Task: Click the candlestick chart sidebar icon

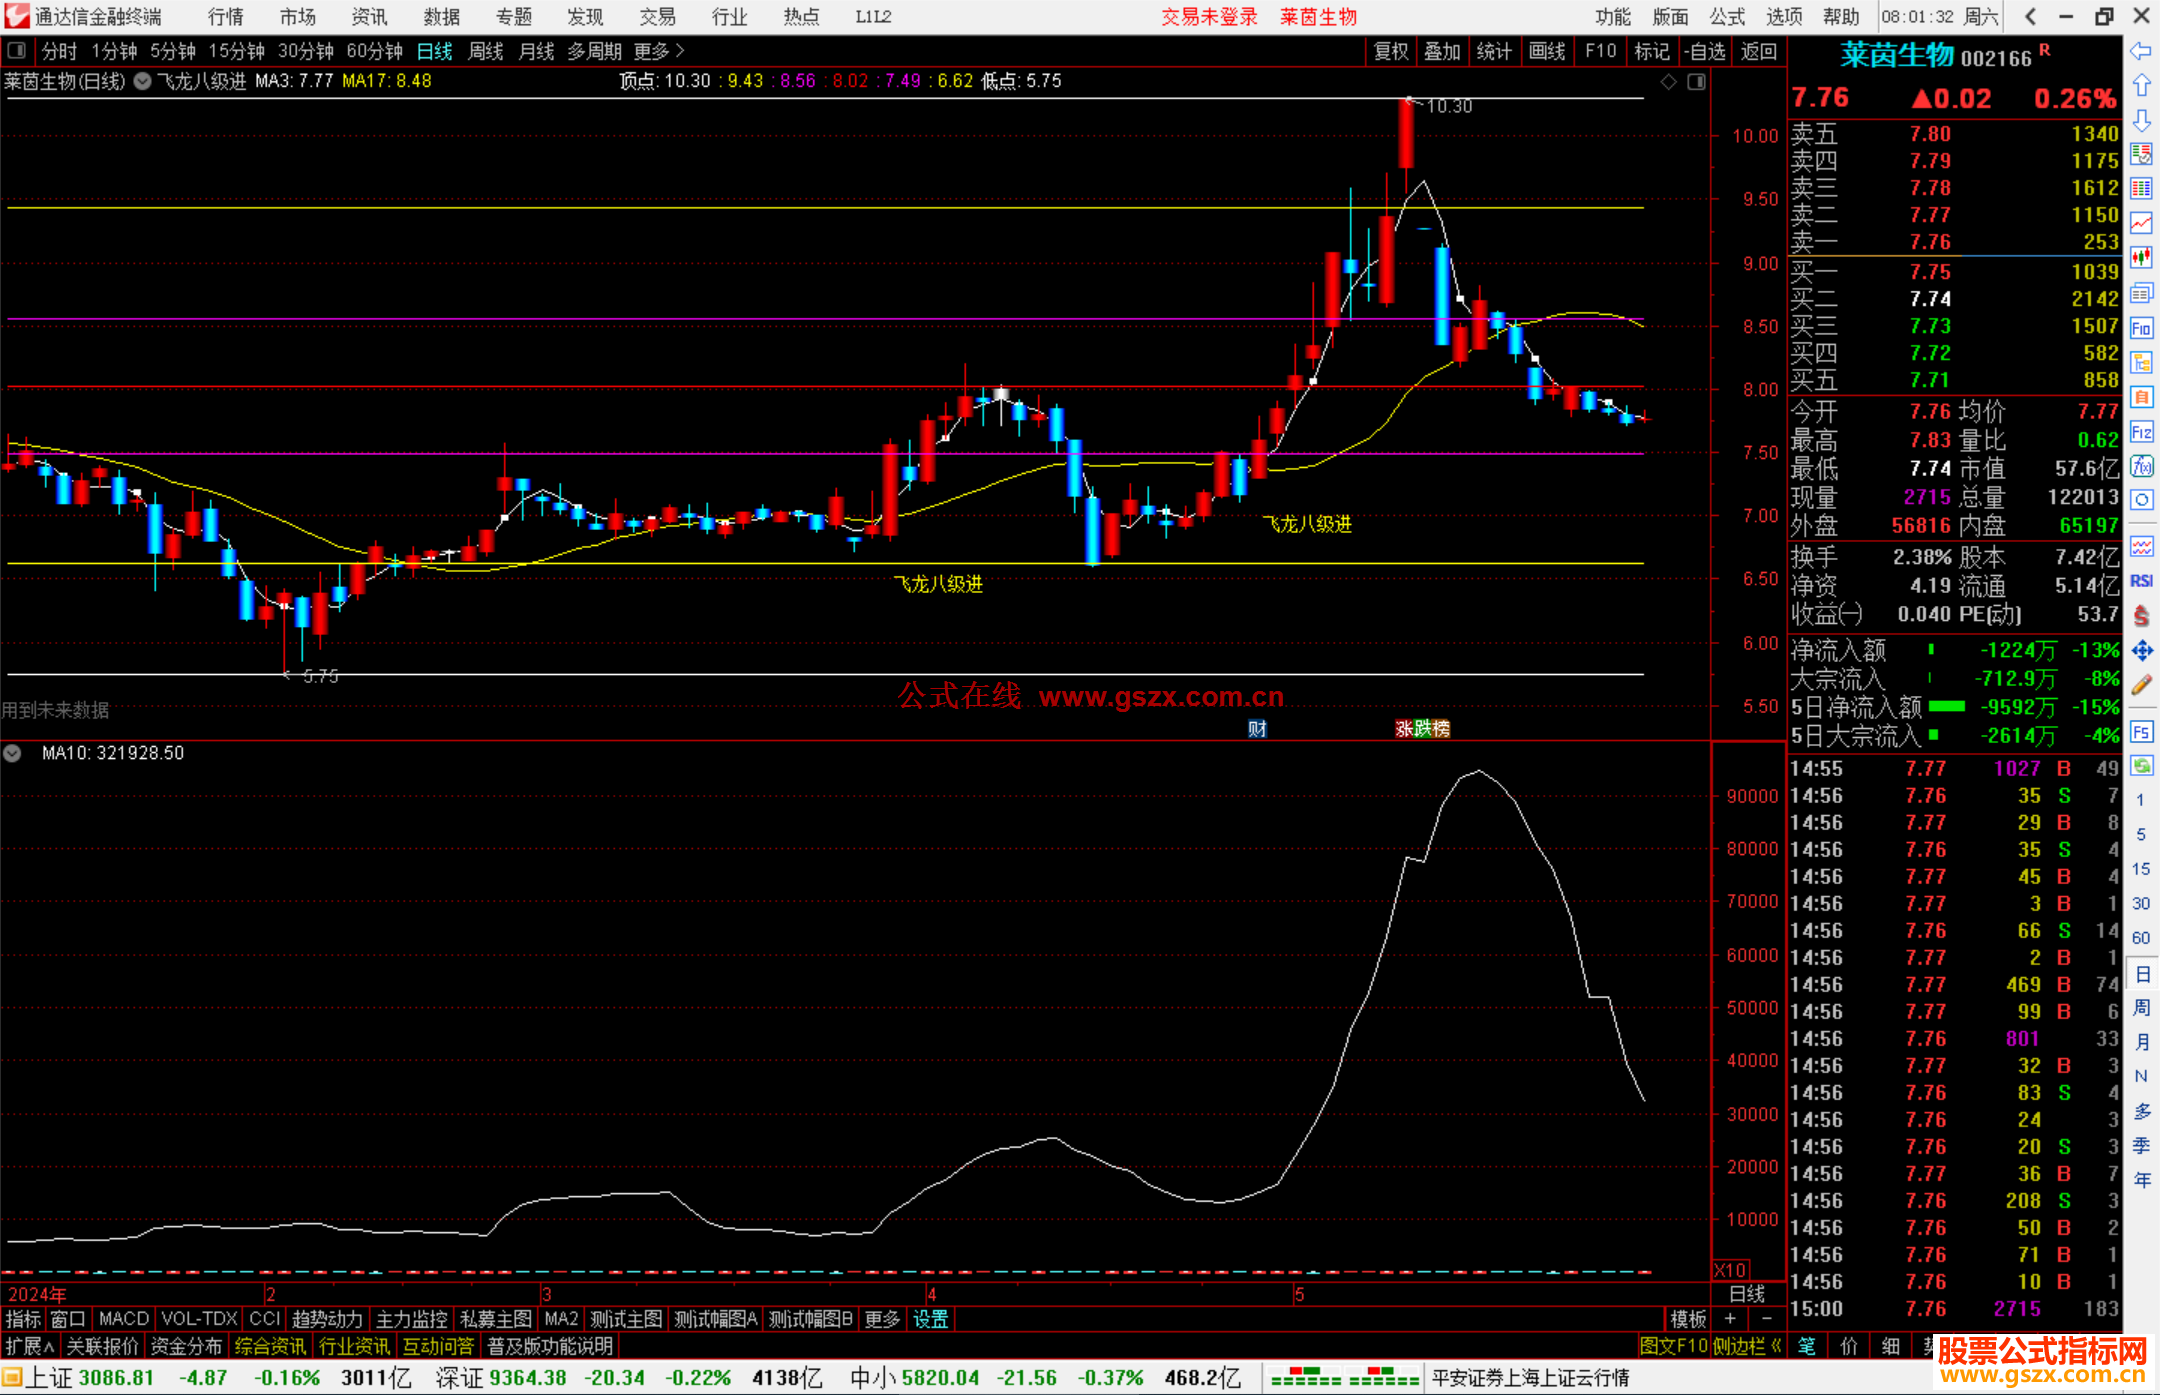Action: coord(2141,258)
